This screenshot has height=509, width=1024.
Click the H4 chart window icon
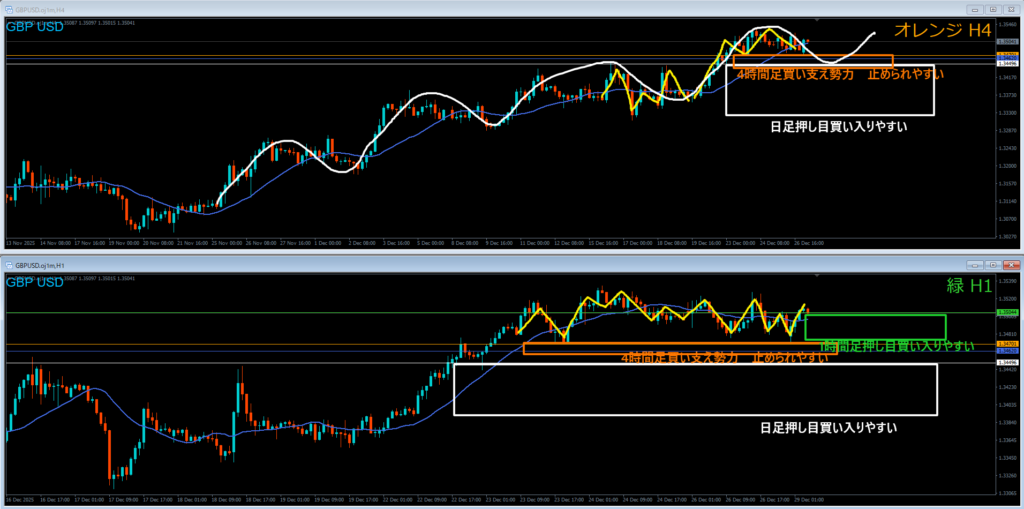click(9, 9)
